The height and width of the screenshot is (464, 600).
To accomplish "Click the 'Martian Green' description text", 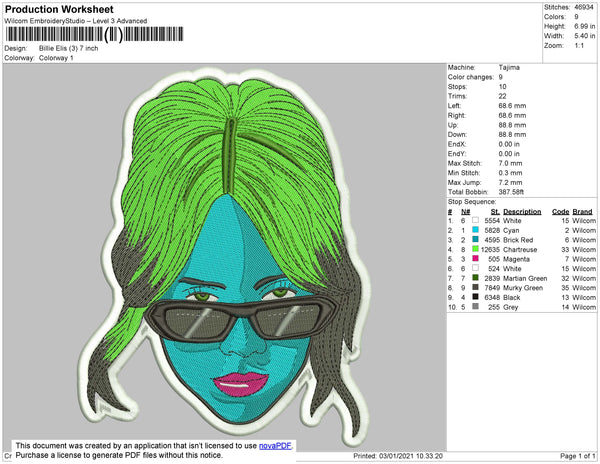I will point(525,278).
